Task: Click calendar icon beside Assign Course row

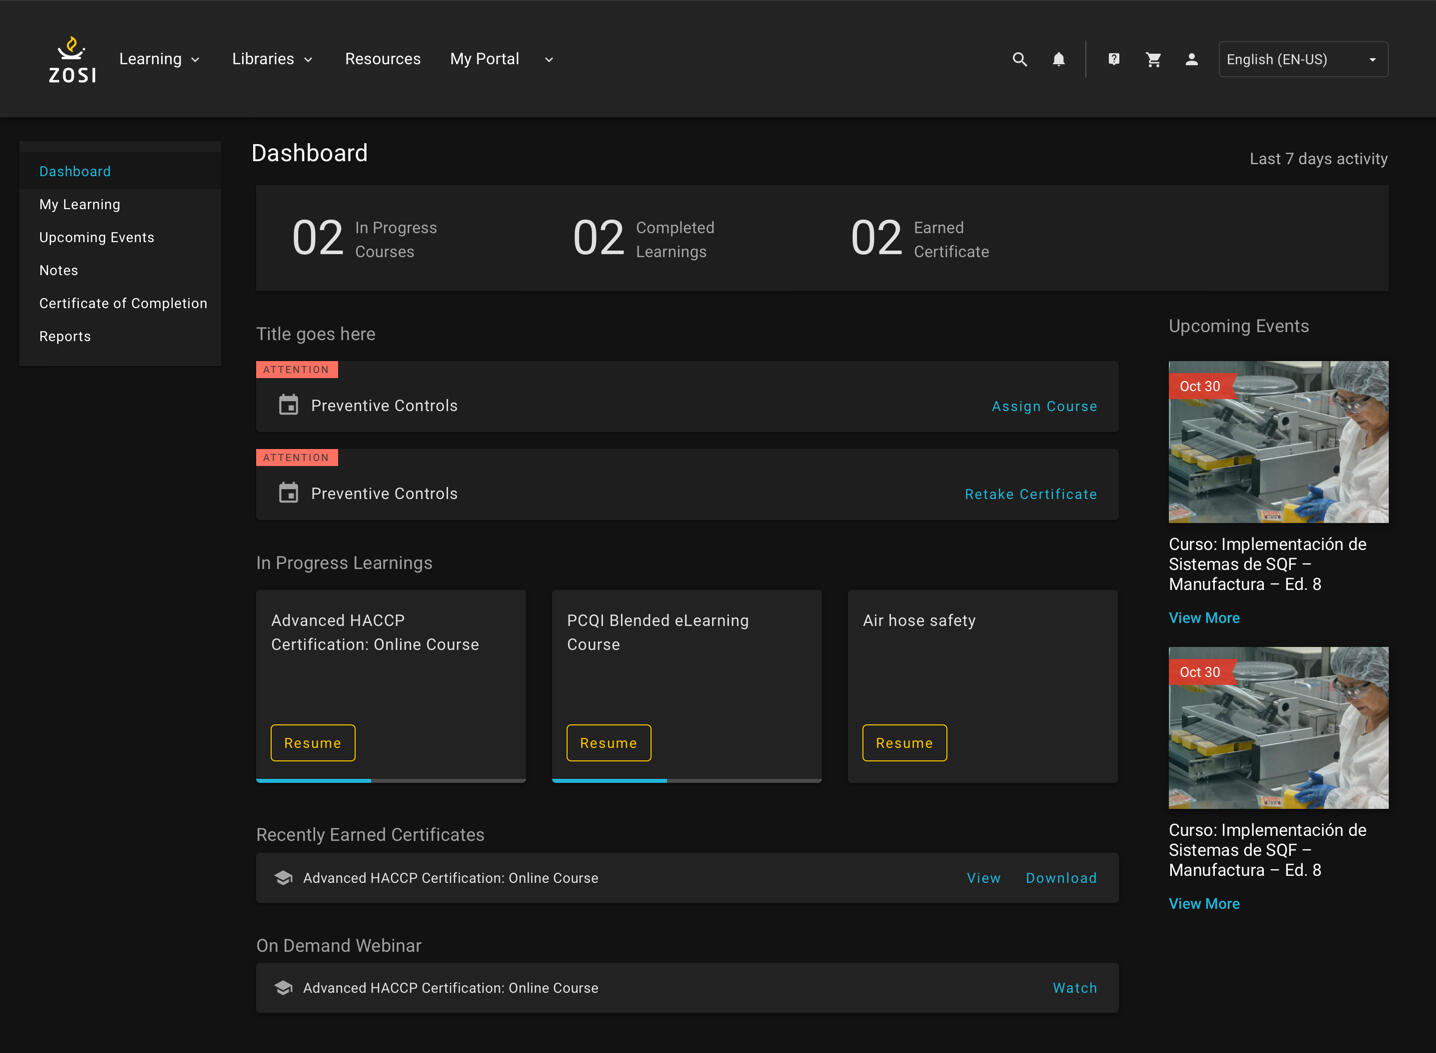Action: 288,405
